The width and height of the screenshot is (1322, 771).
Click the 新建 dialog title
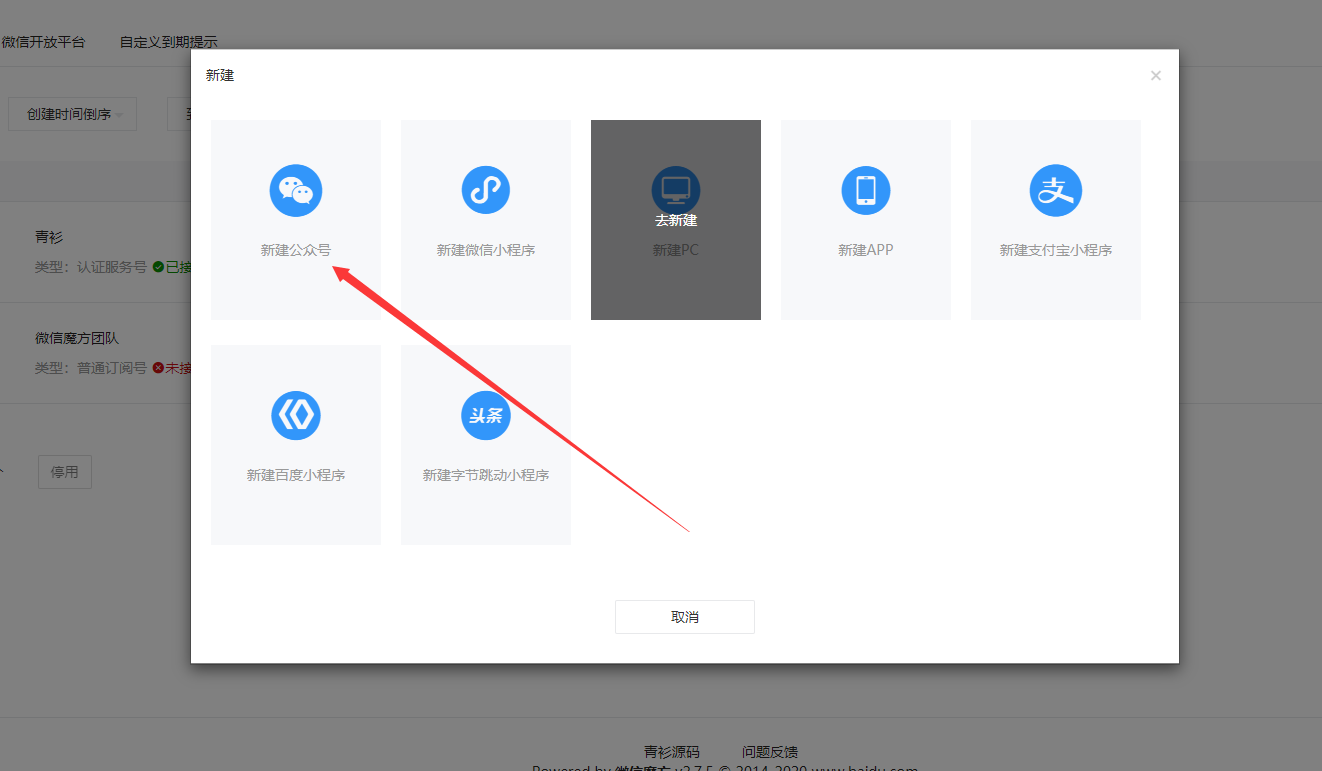[x=220, y=75]
